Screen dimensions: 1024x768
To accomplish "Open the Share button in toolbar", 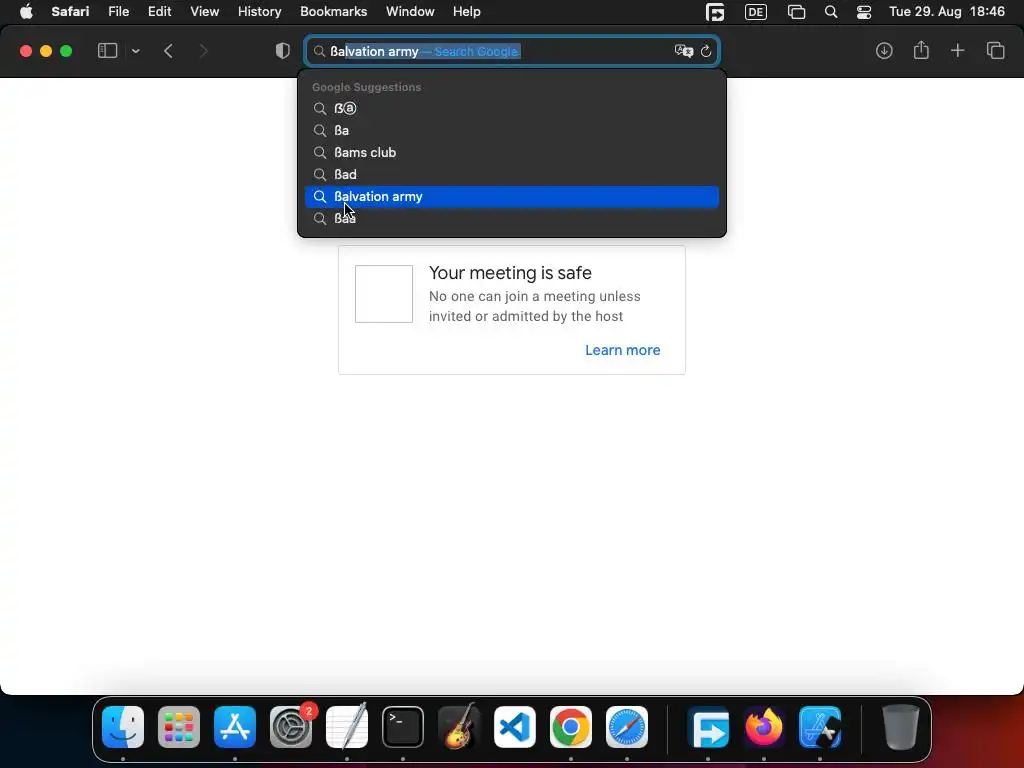I will click(921, 50).
